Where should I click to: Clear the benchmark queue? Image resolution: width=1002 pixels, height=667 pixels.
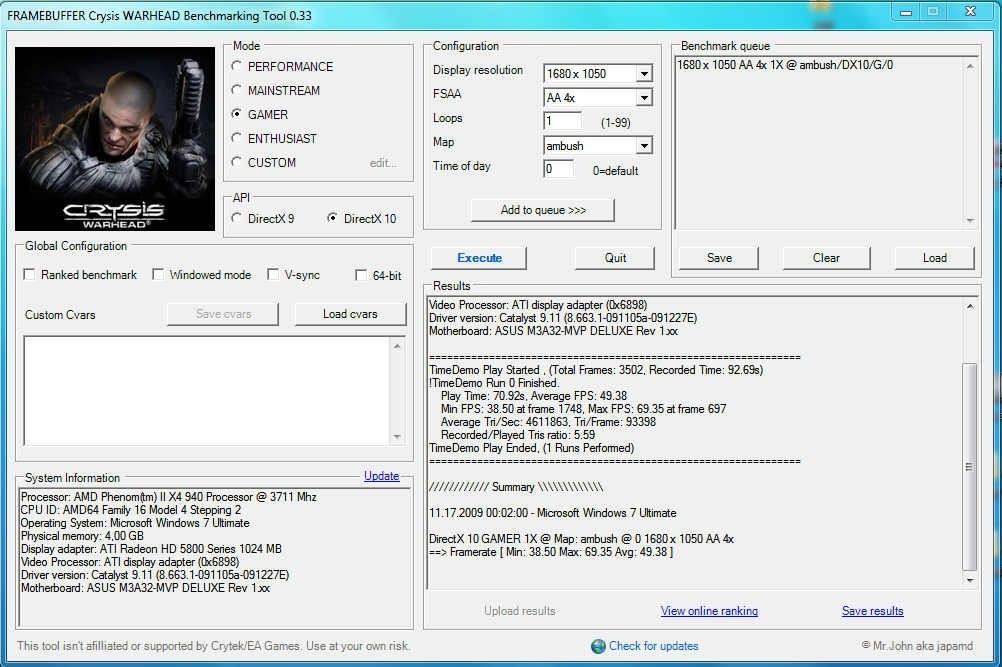pyautogui.click(x=826, y=258)
